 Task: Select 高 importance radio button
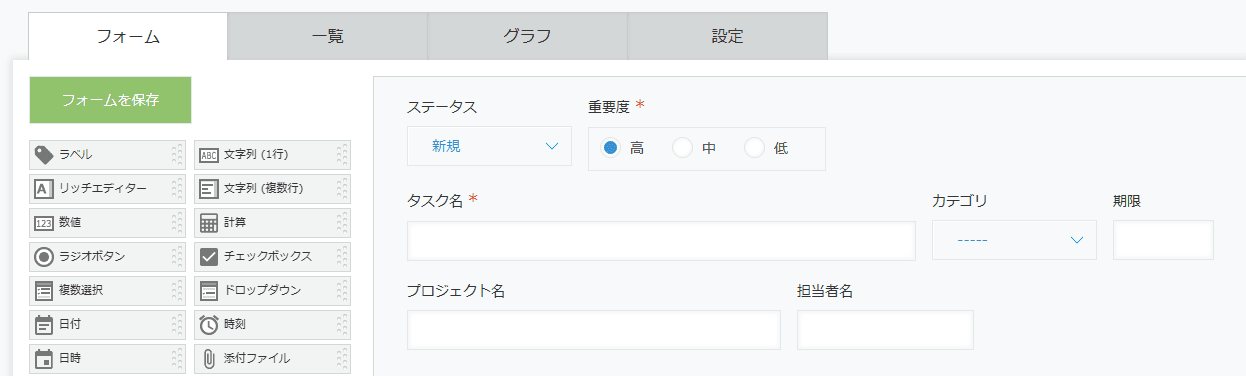(x=610, y=148)
